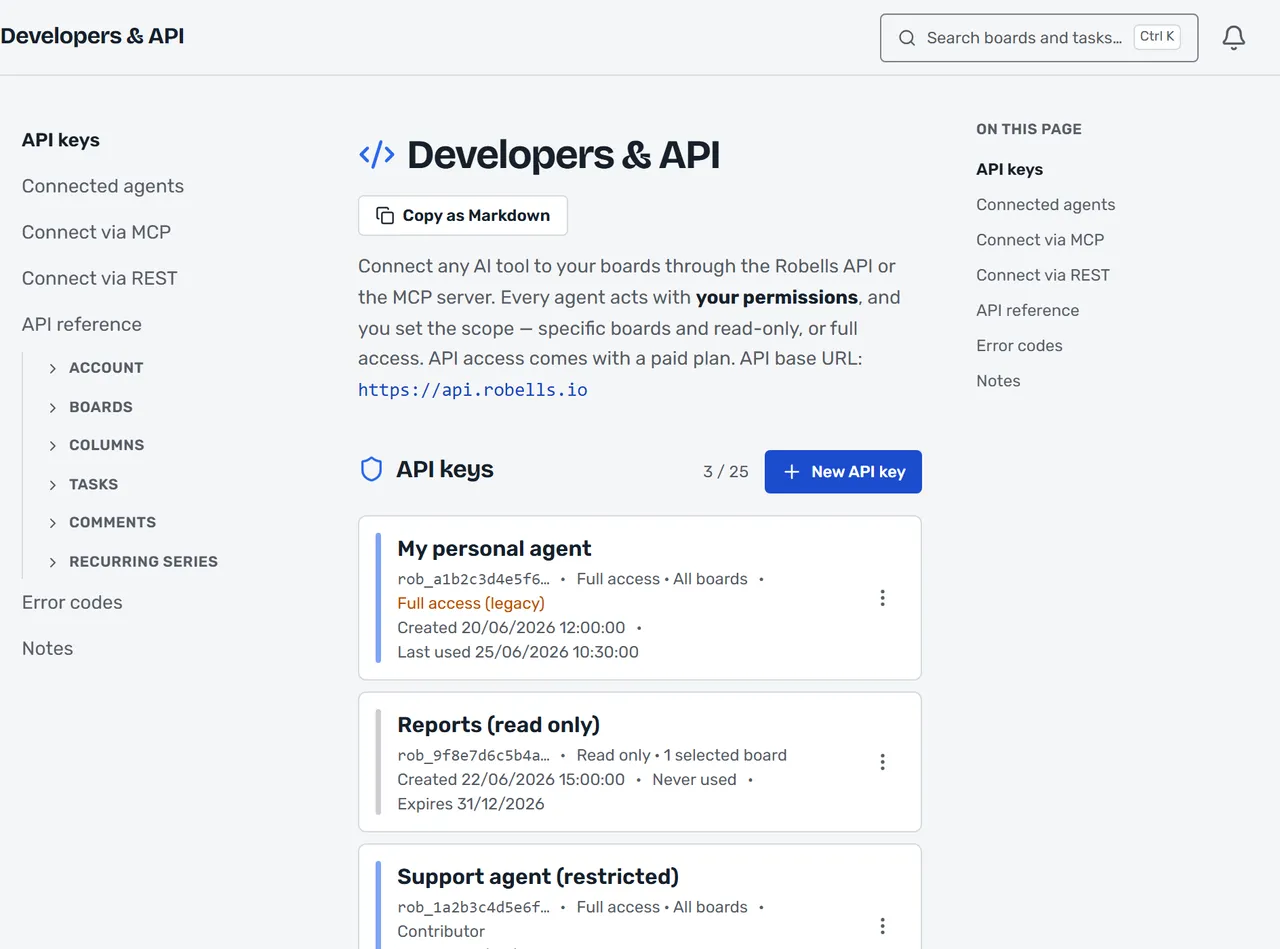Expand the COMMENTS reference section

tap(102, 522)
